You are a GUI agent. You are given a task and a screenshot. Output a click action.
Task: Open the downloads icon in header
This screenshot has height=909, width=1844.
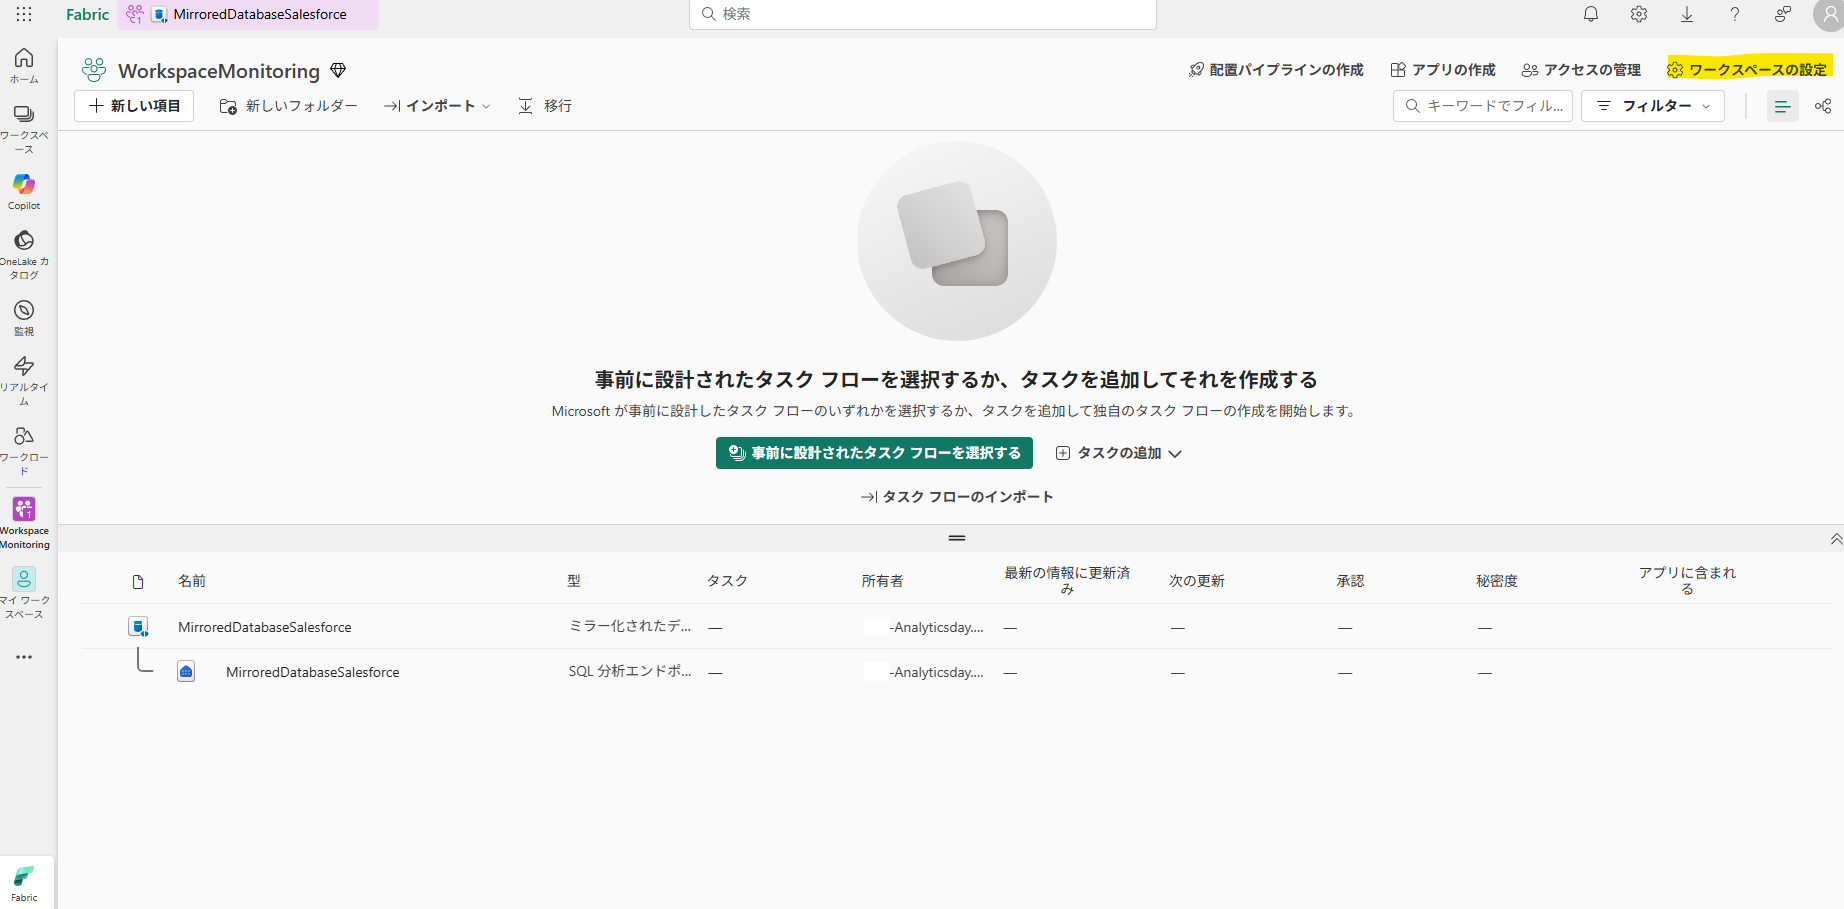[1687, 14]
